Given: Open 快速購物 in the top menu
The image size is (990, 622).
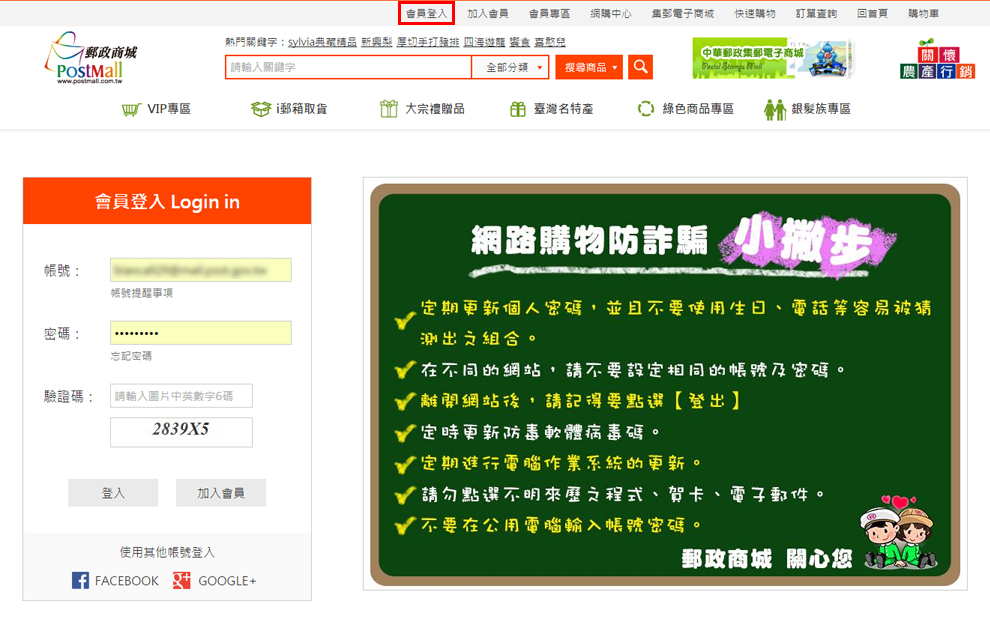Looking at the screenshot, I should click(x=754, y=13).
